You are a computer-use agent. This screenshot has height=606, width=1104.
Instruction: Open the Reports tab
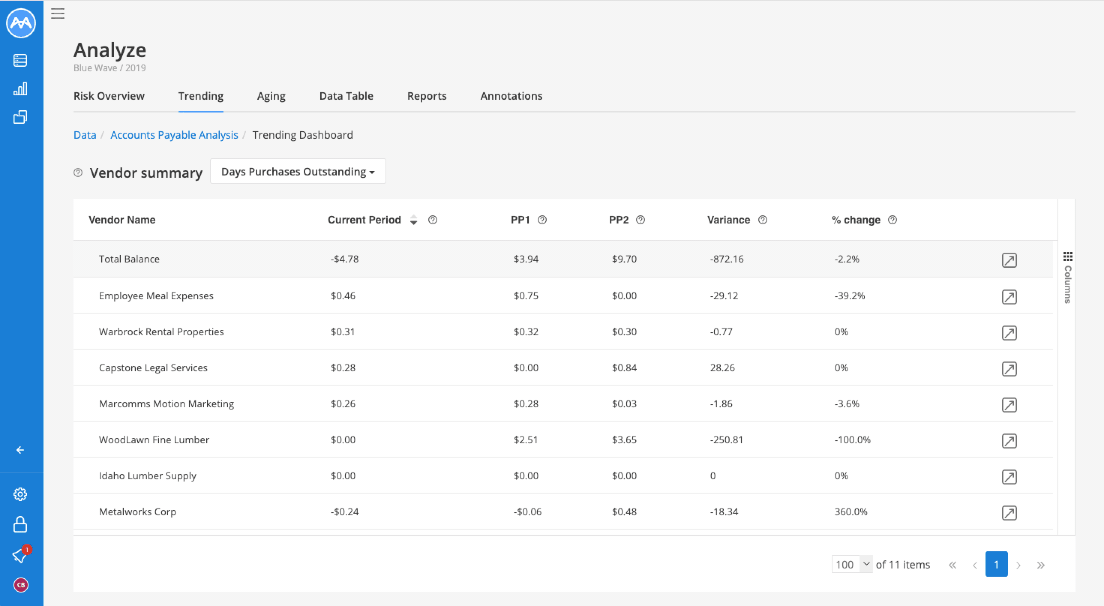[x=427, y=96]
